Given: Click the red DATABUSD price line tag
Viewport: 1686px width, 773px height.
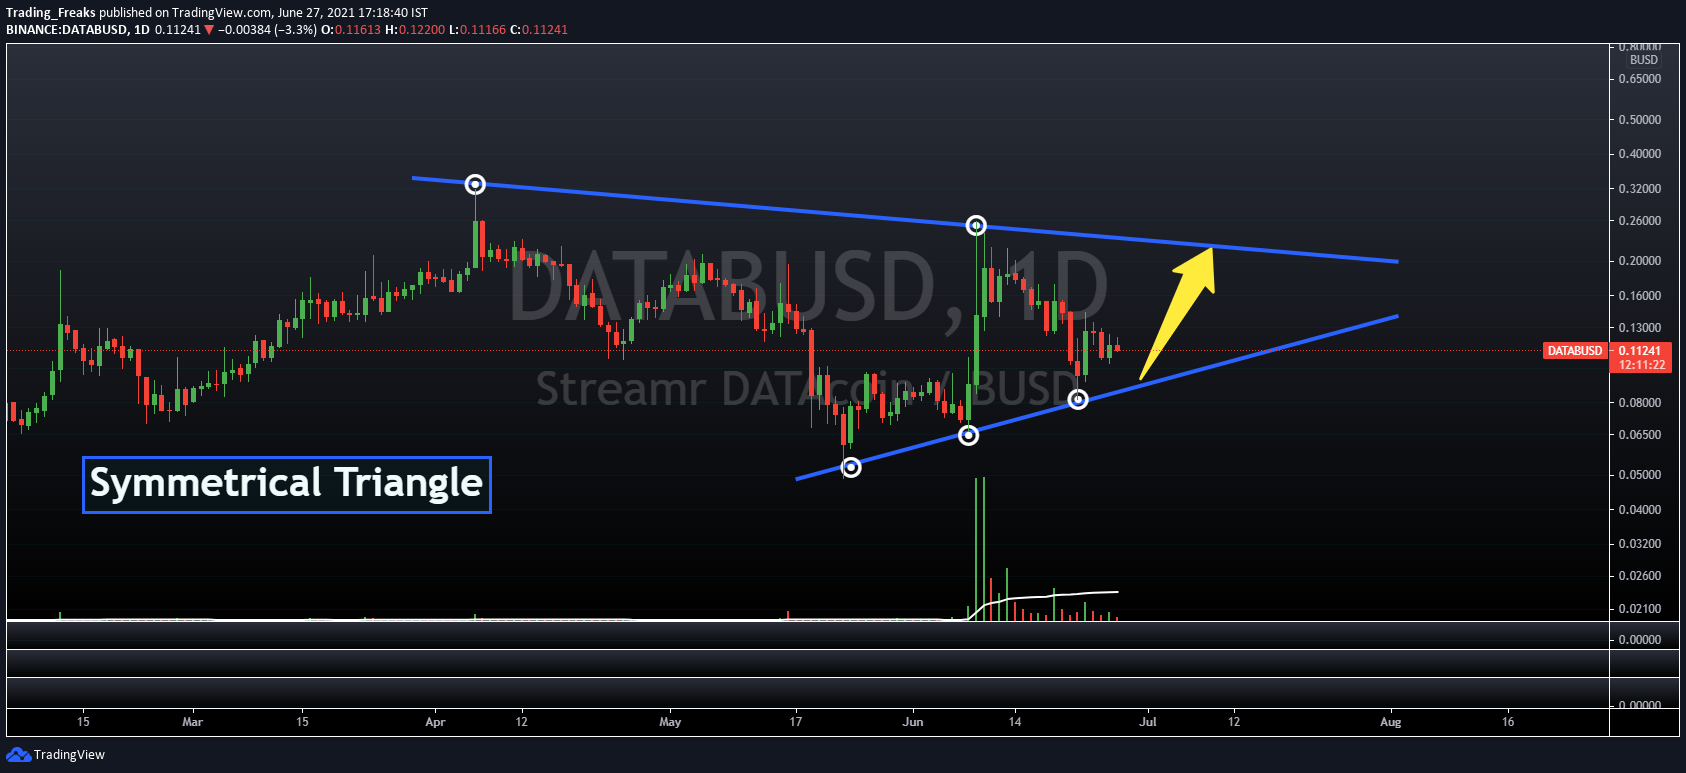Looking at the screenshot, I should tap(1574, 351).
